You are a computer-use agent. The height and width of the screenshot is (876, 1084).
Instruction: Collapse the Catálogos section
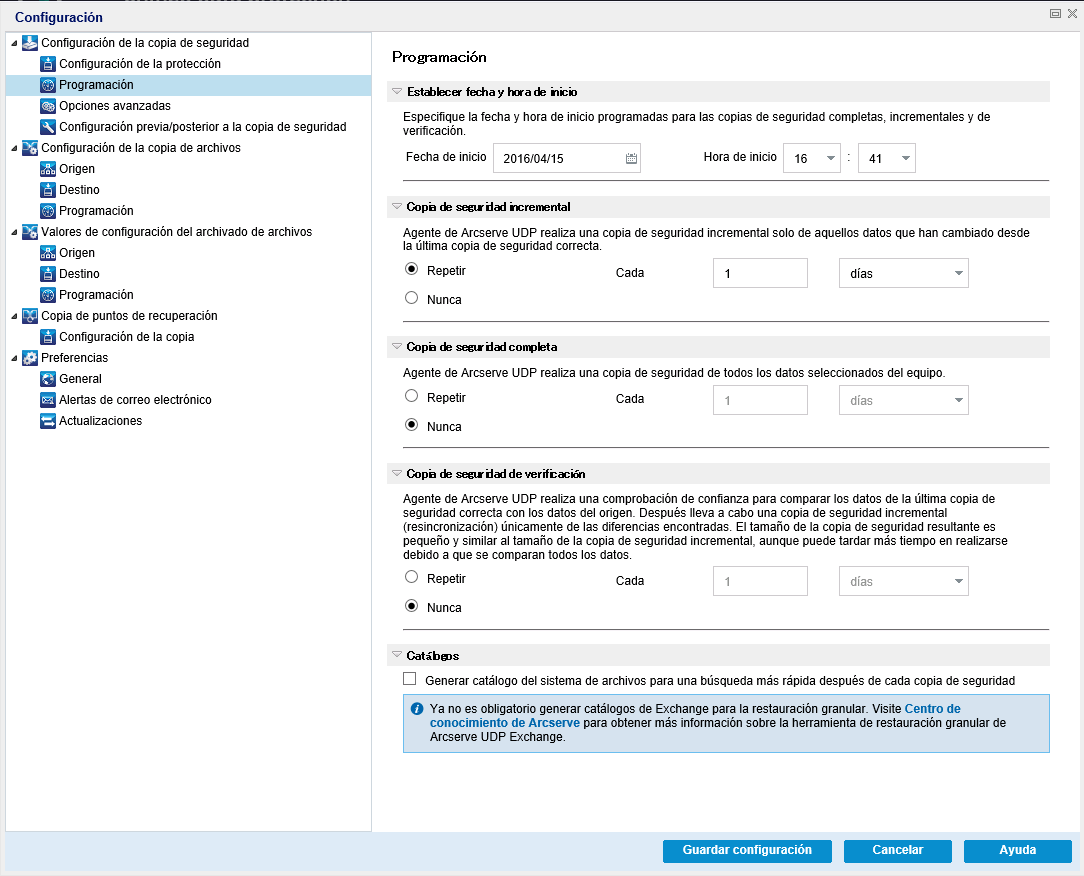pyautogui.click(x=397, y=655)
